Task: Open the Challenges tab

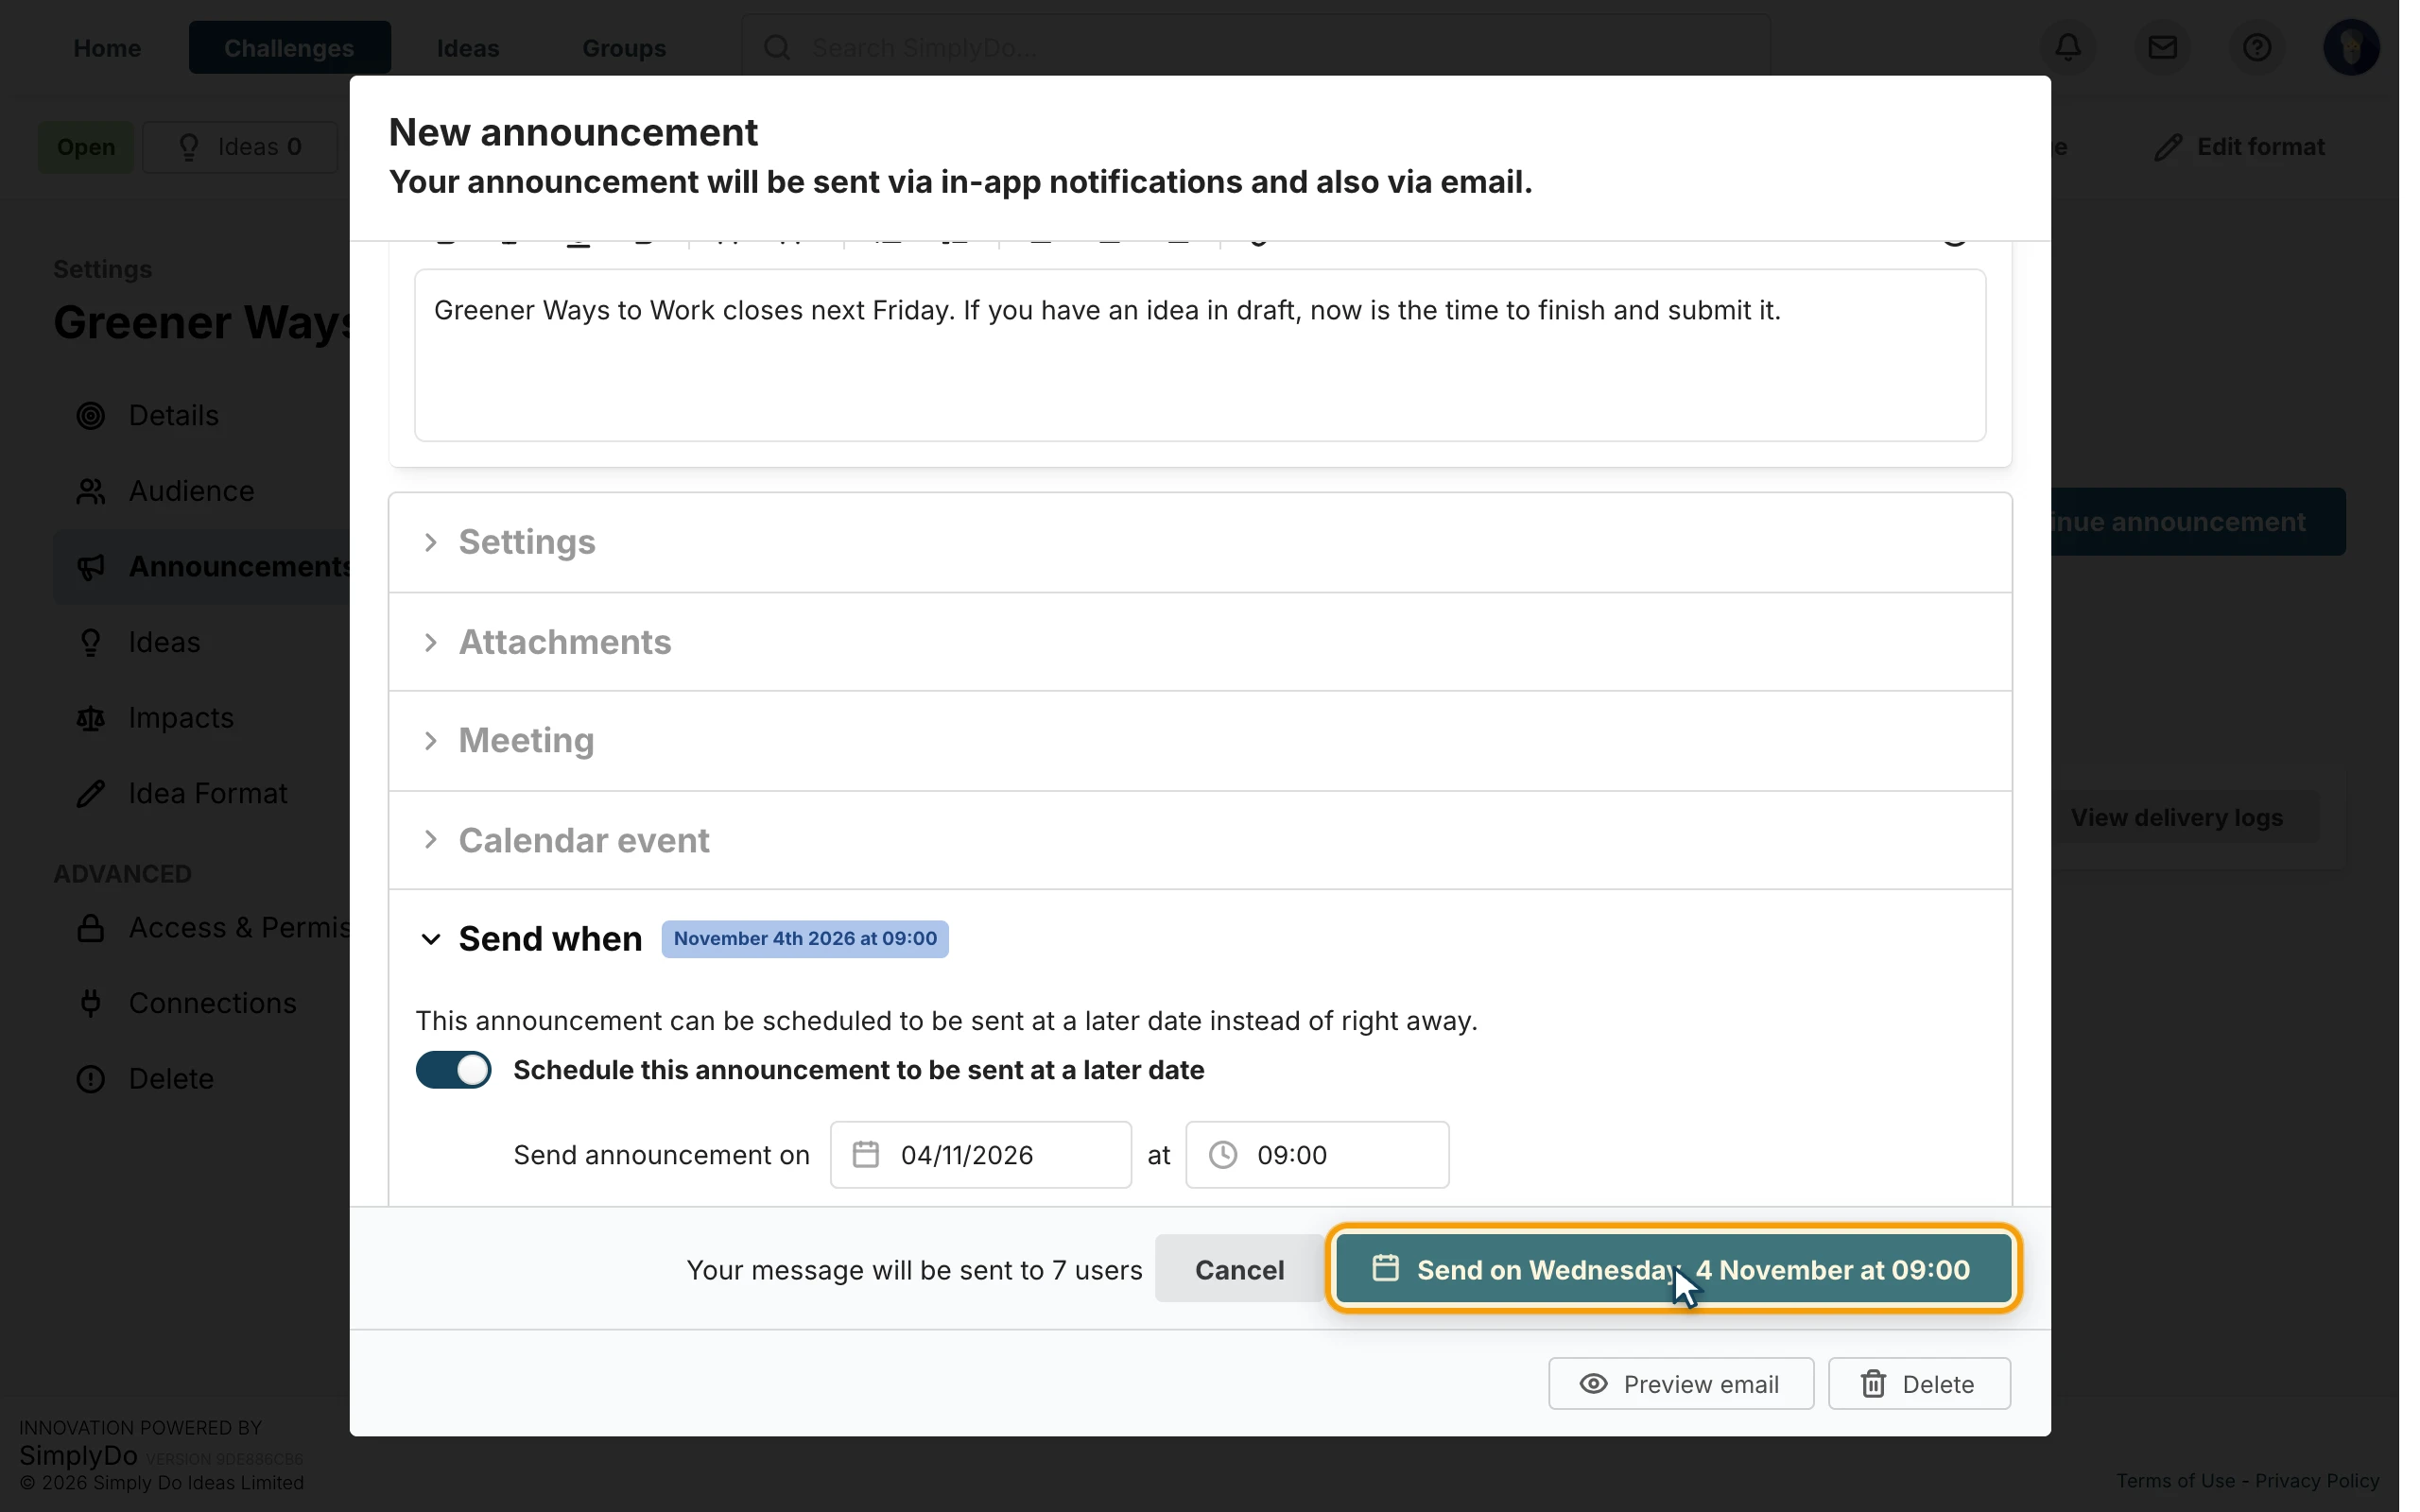Action: (x=289, y=47)
